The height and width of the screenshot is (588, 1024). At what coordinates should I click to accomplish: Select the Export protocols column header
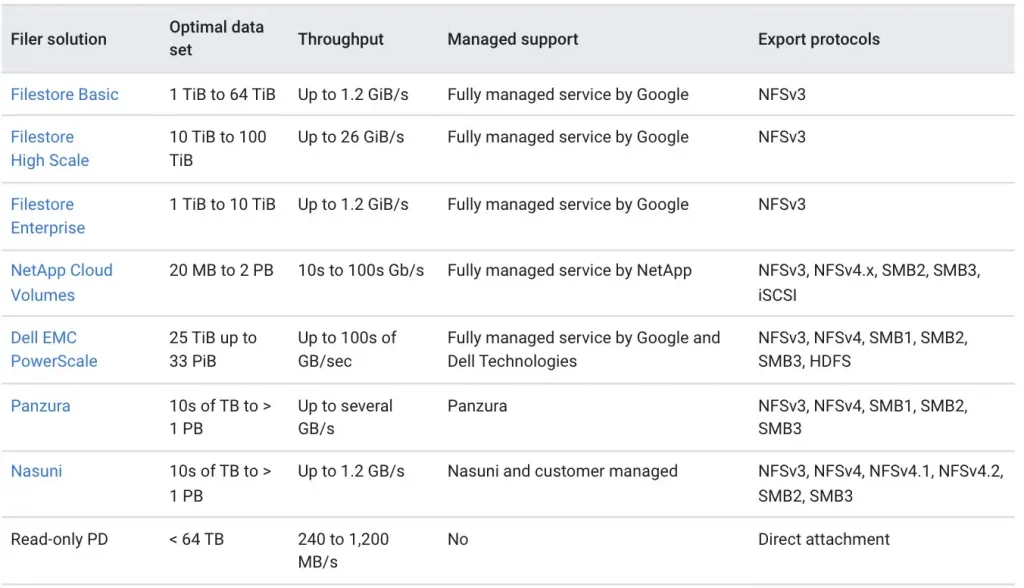(x=818, y=39)
